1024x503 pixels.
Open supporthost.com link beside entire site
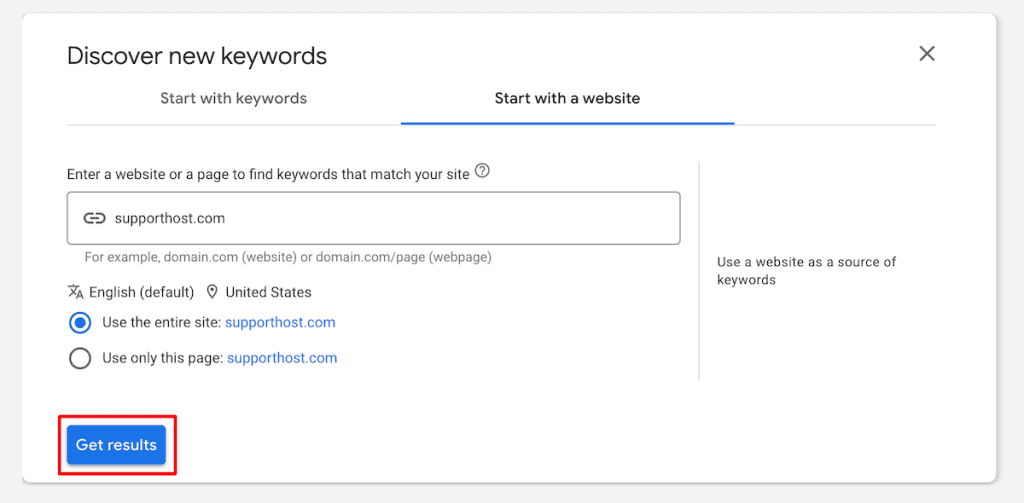click(280, 323)
